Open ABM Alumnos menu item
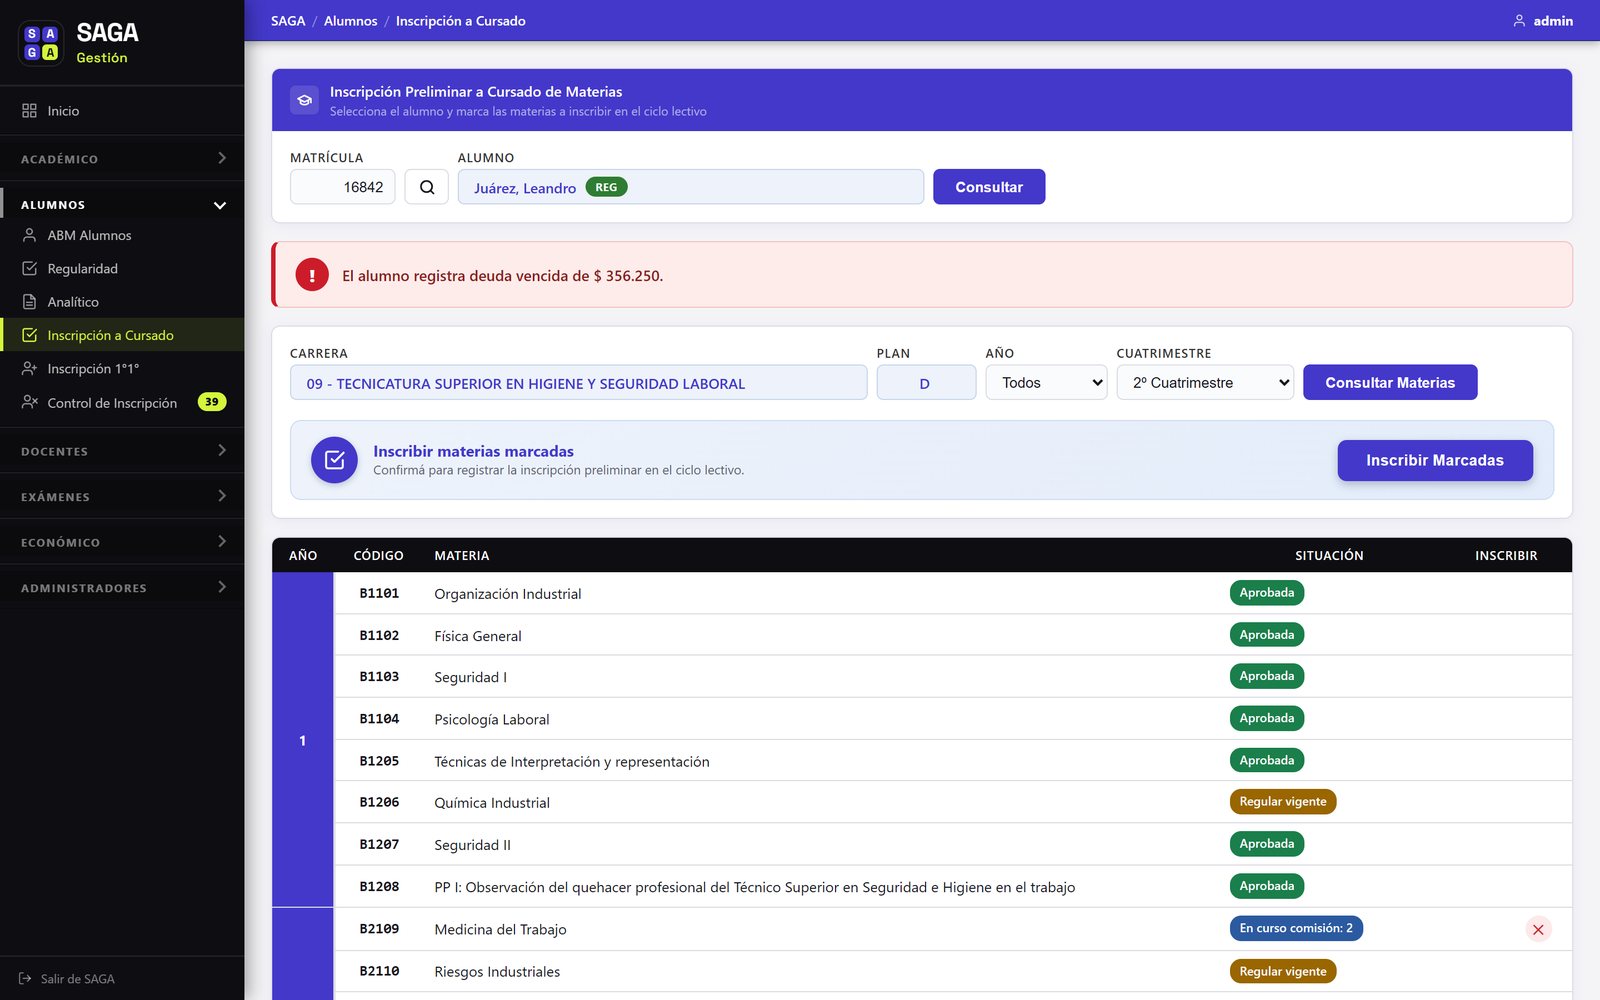The height and width of the screenshot is (1000, 1600). click(122, 235)
